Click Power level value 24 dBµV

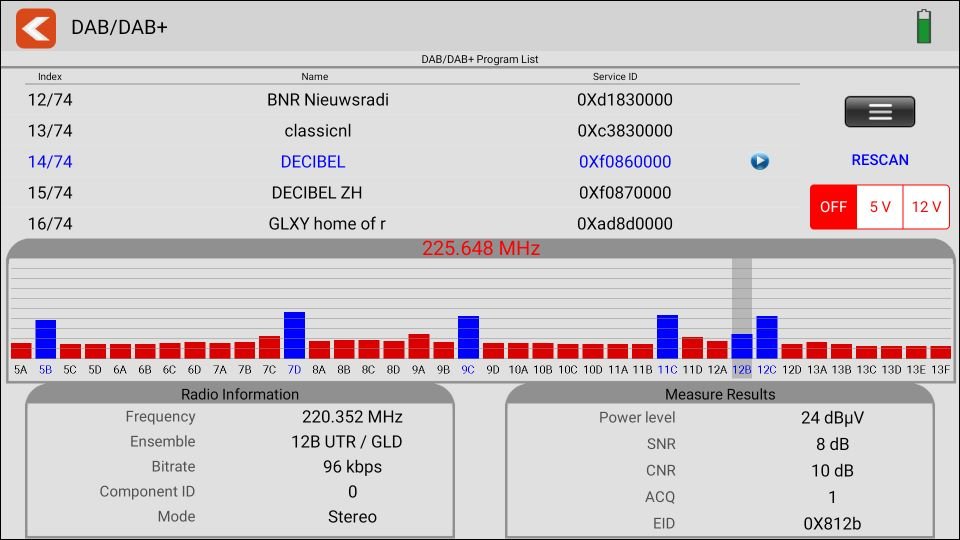(832, 418)
